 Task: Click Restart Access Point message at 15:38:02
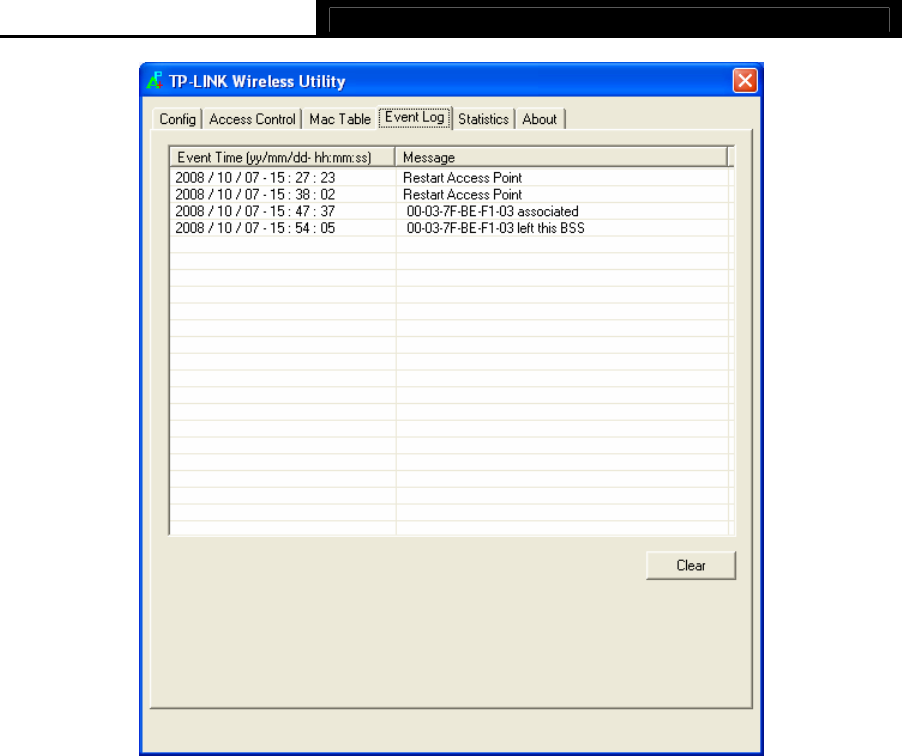[x=463, y=194]
